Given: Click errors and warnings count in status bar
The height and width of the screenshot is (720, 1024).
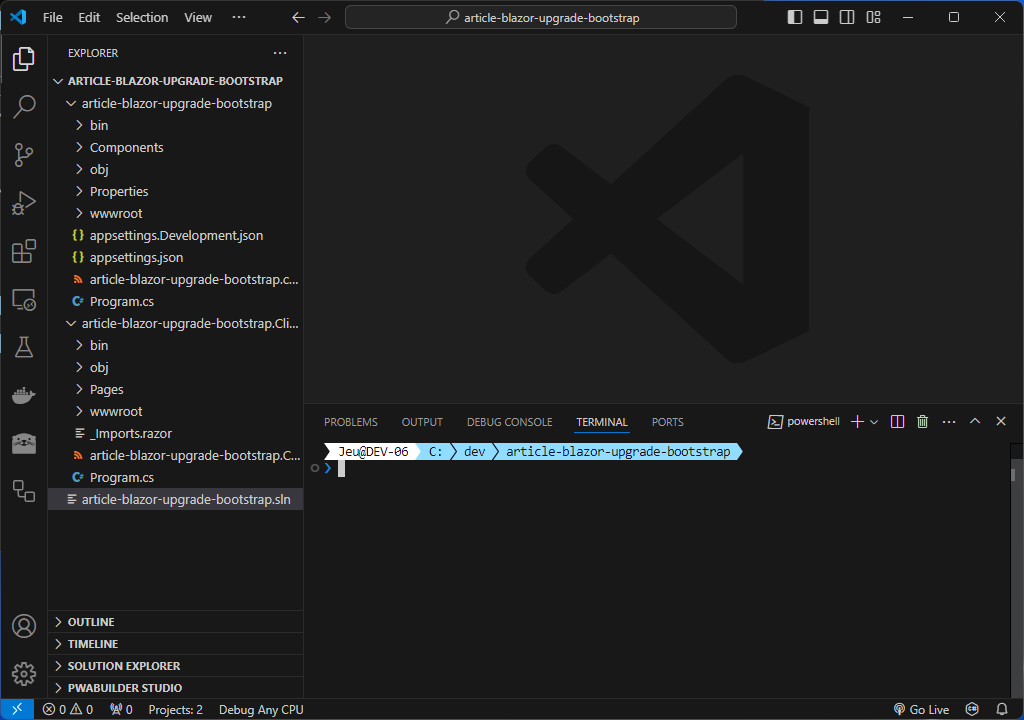Looking at the screenshot, I should coord(68,710).
